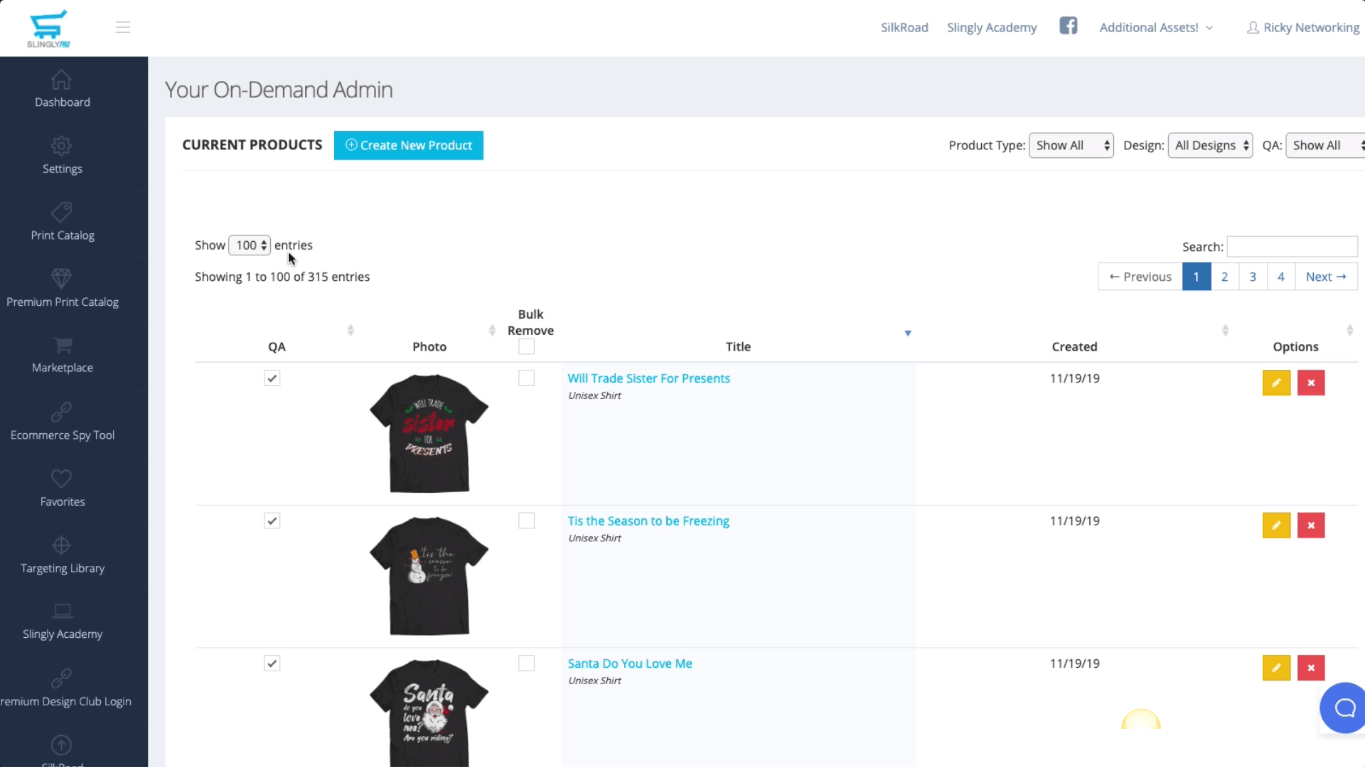
Task: Check bulk remove for Tis the Season to be Freezing
Action: point(526,521)
